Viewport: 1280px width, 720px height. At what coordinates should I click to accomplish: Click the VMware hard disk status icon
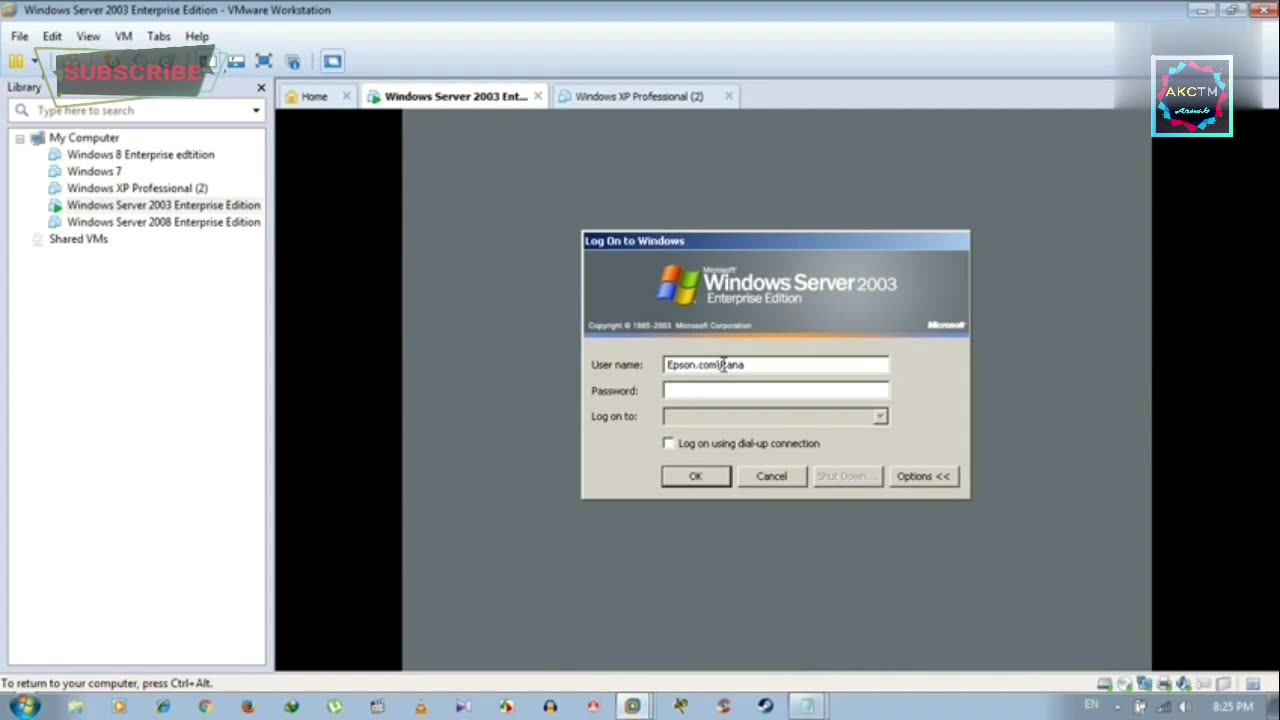(1104, 684)
